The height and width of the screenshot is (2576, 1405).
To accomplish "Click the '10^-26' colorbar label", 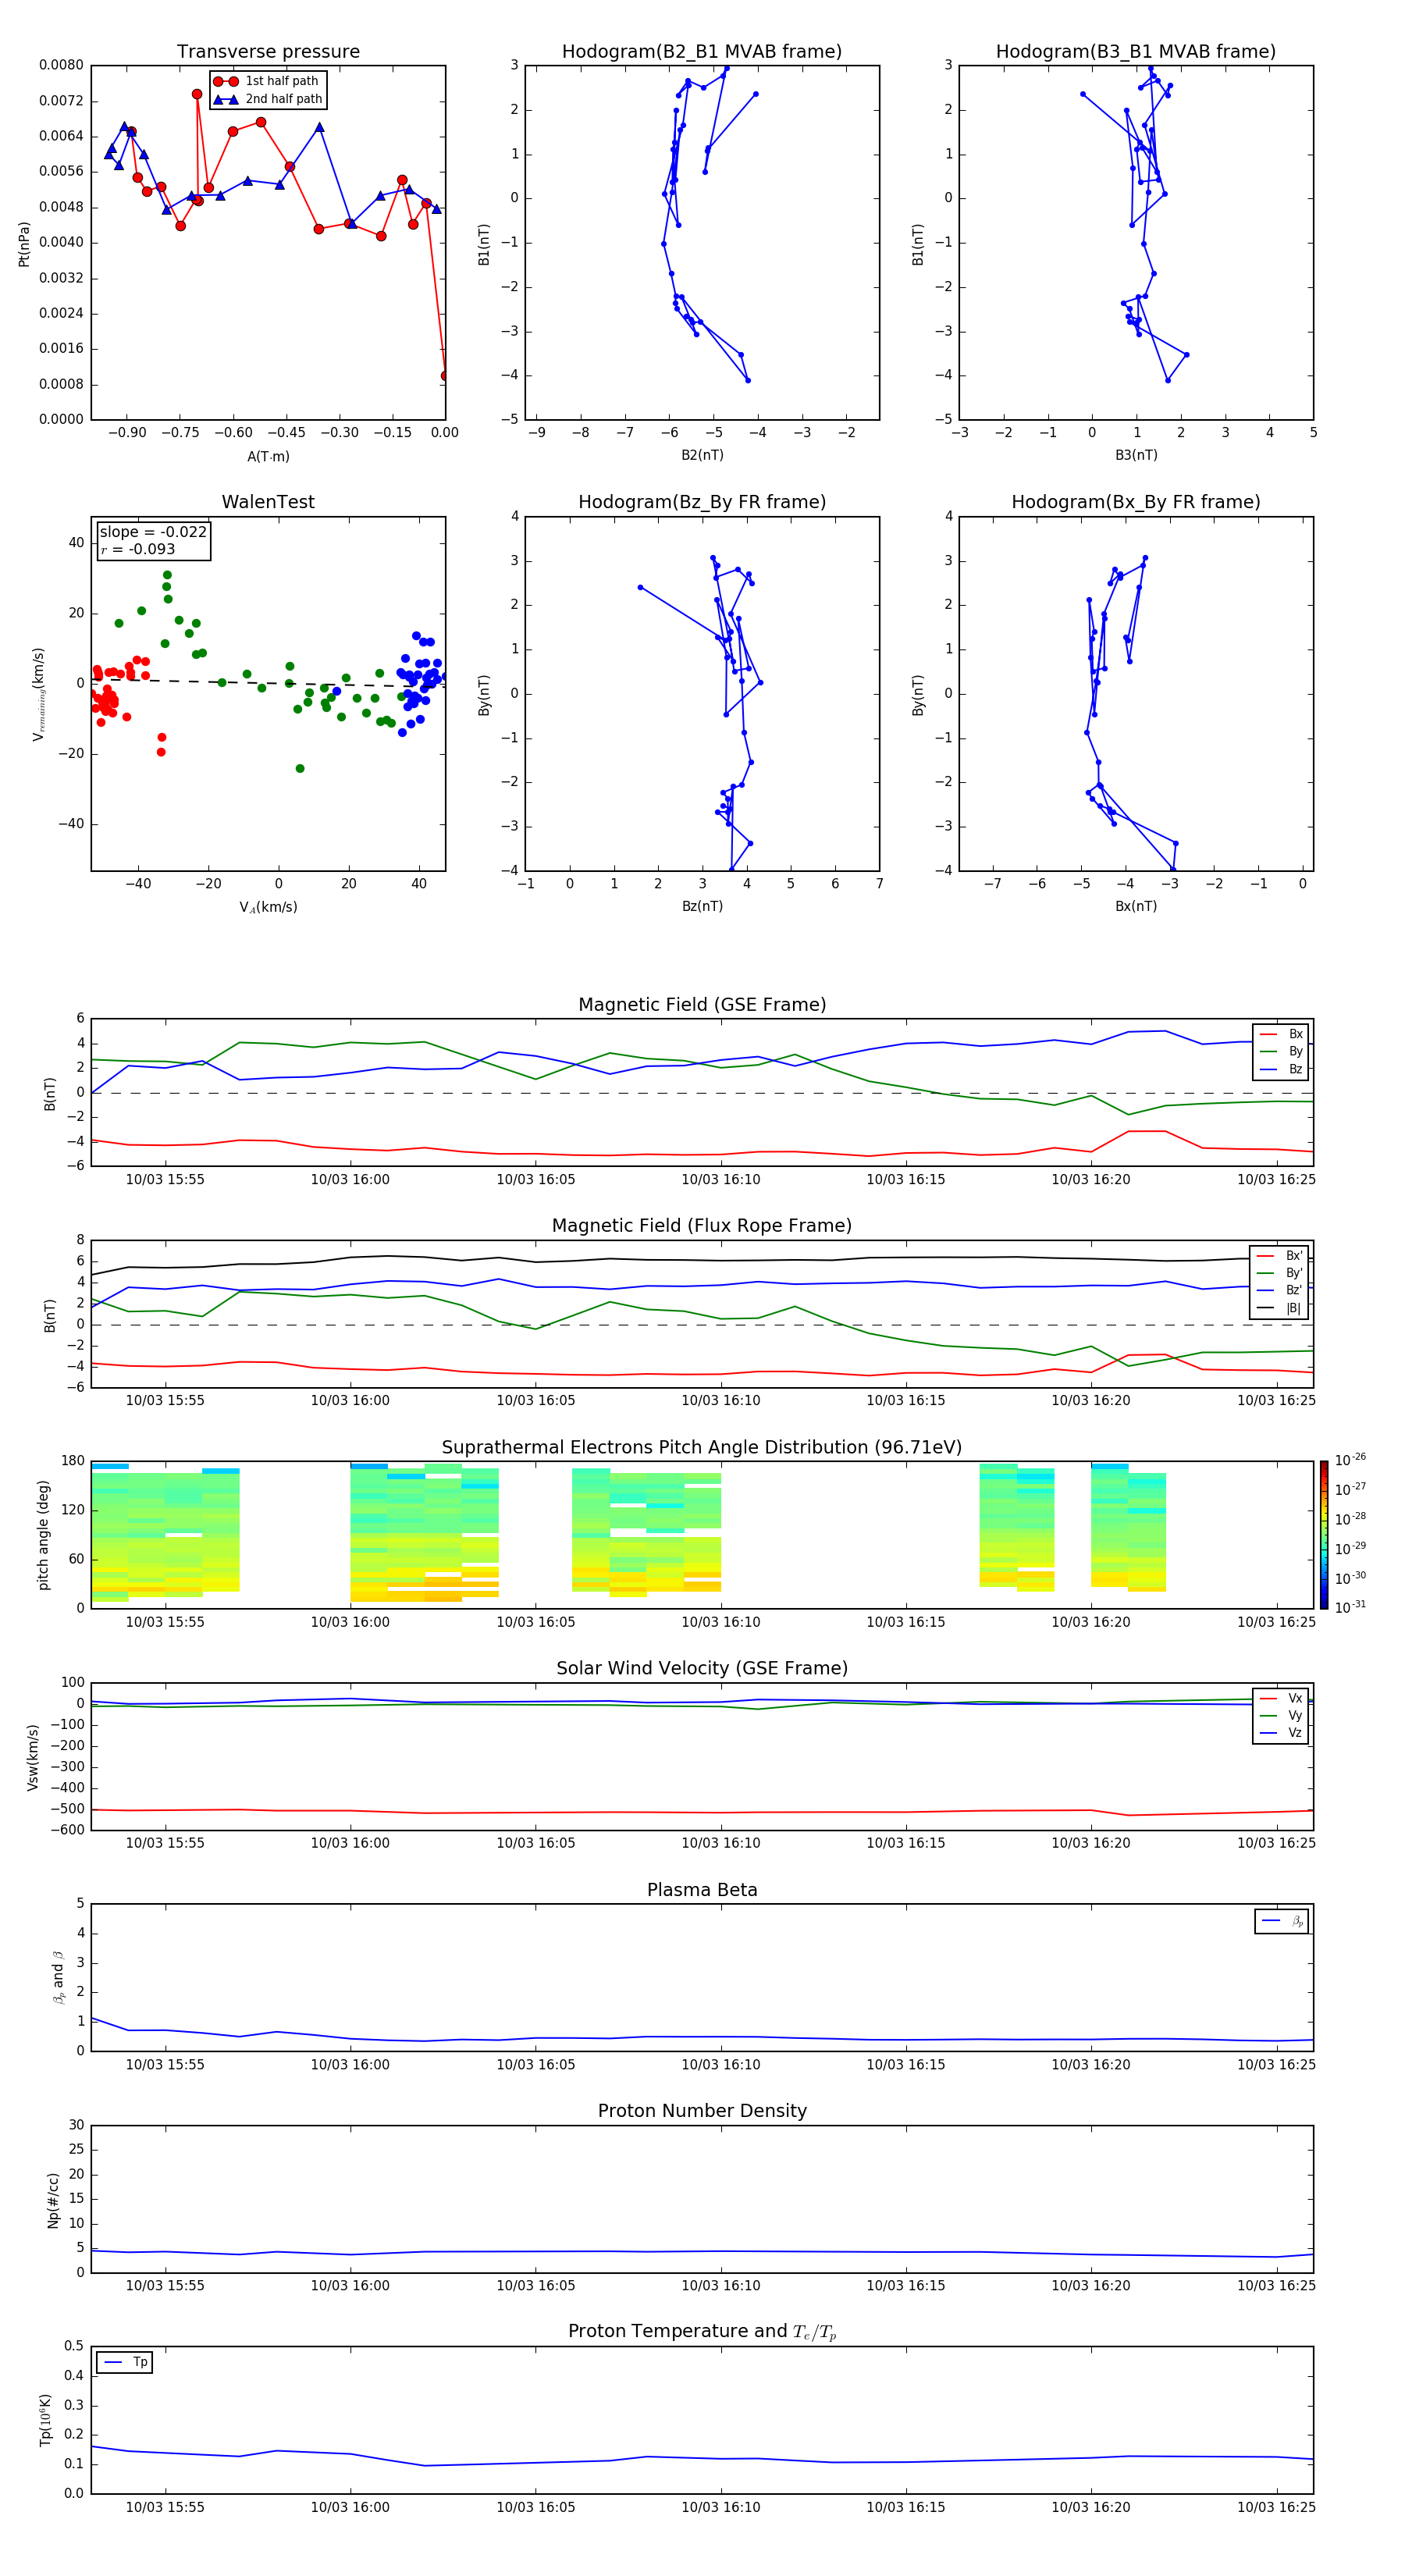I will coord(1350,1460).
